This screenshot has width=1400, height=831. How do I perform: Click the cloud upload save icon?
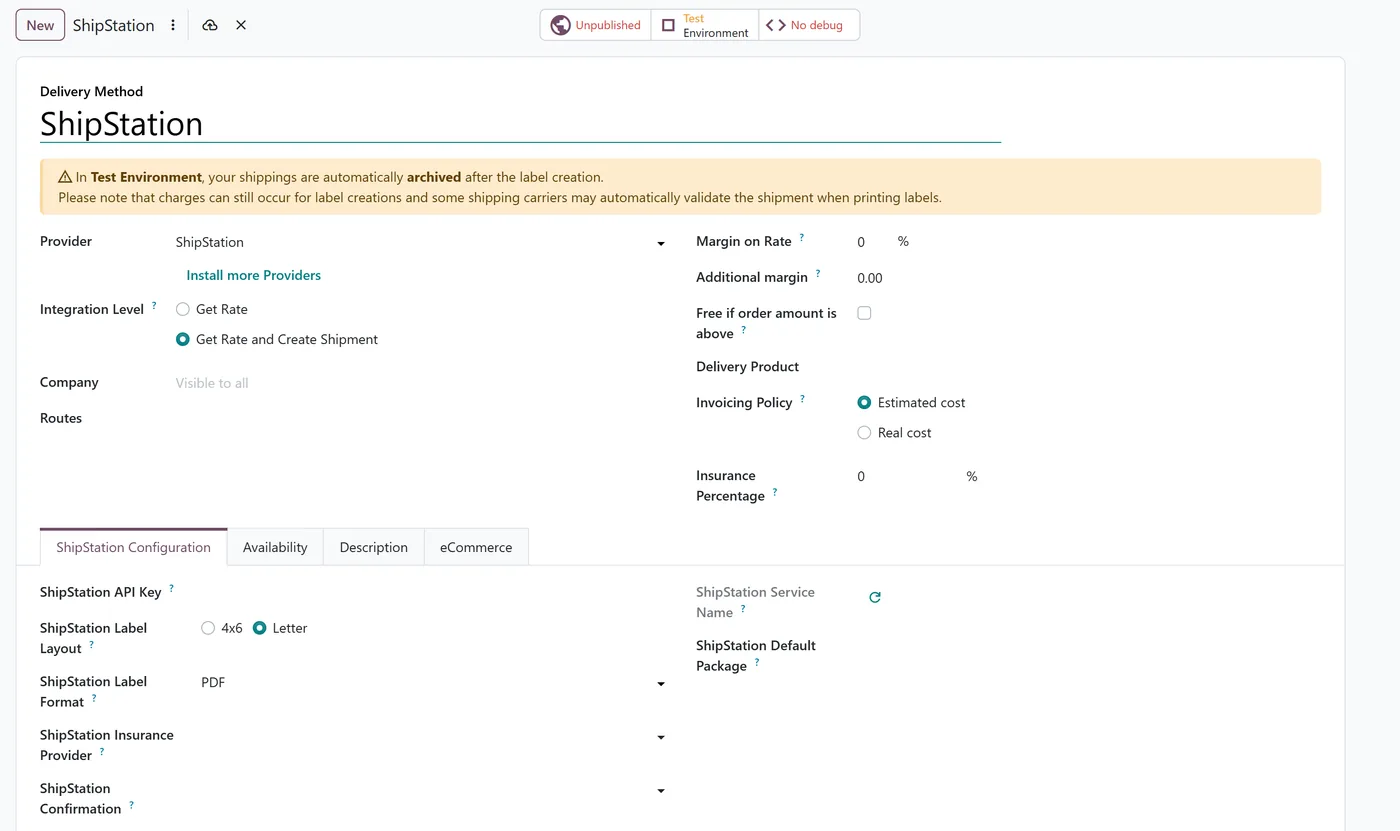pyautogui.click(x=209, y=25)
